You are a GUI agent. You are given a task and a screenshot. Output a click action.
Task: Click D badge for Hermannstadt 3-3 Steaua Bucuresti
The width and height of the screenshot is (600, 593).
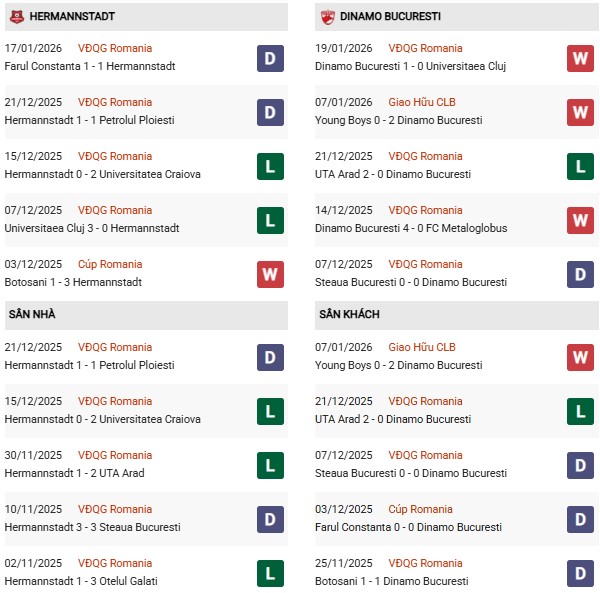coord(270,519)
